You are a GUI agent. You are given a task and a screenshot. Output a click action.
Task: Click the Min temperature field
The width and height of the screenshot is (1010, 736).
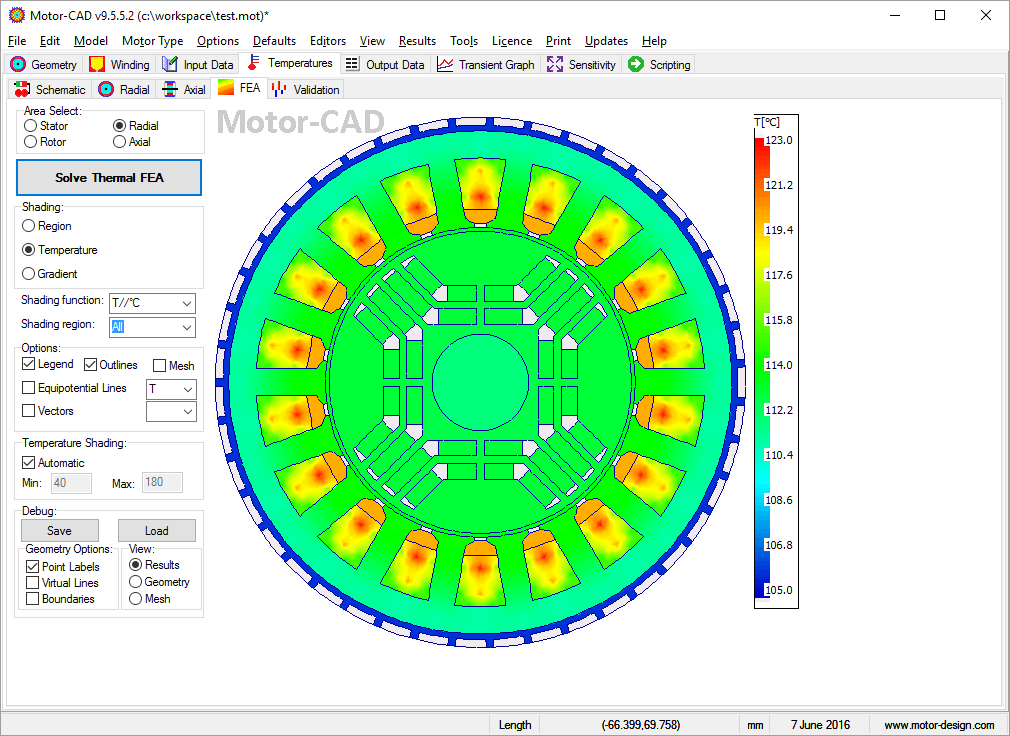pyautogui.click(x=71, y=483)
